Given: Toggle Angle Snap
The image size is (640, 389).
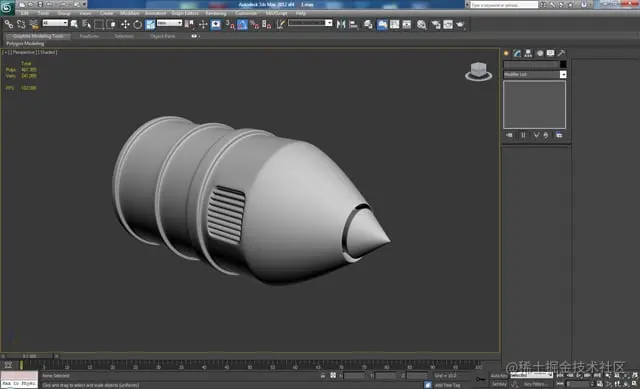Looking at the screenshot, I should 242,24.
